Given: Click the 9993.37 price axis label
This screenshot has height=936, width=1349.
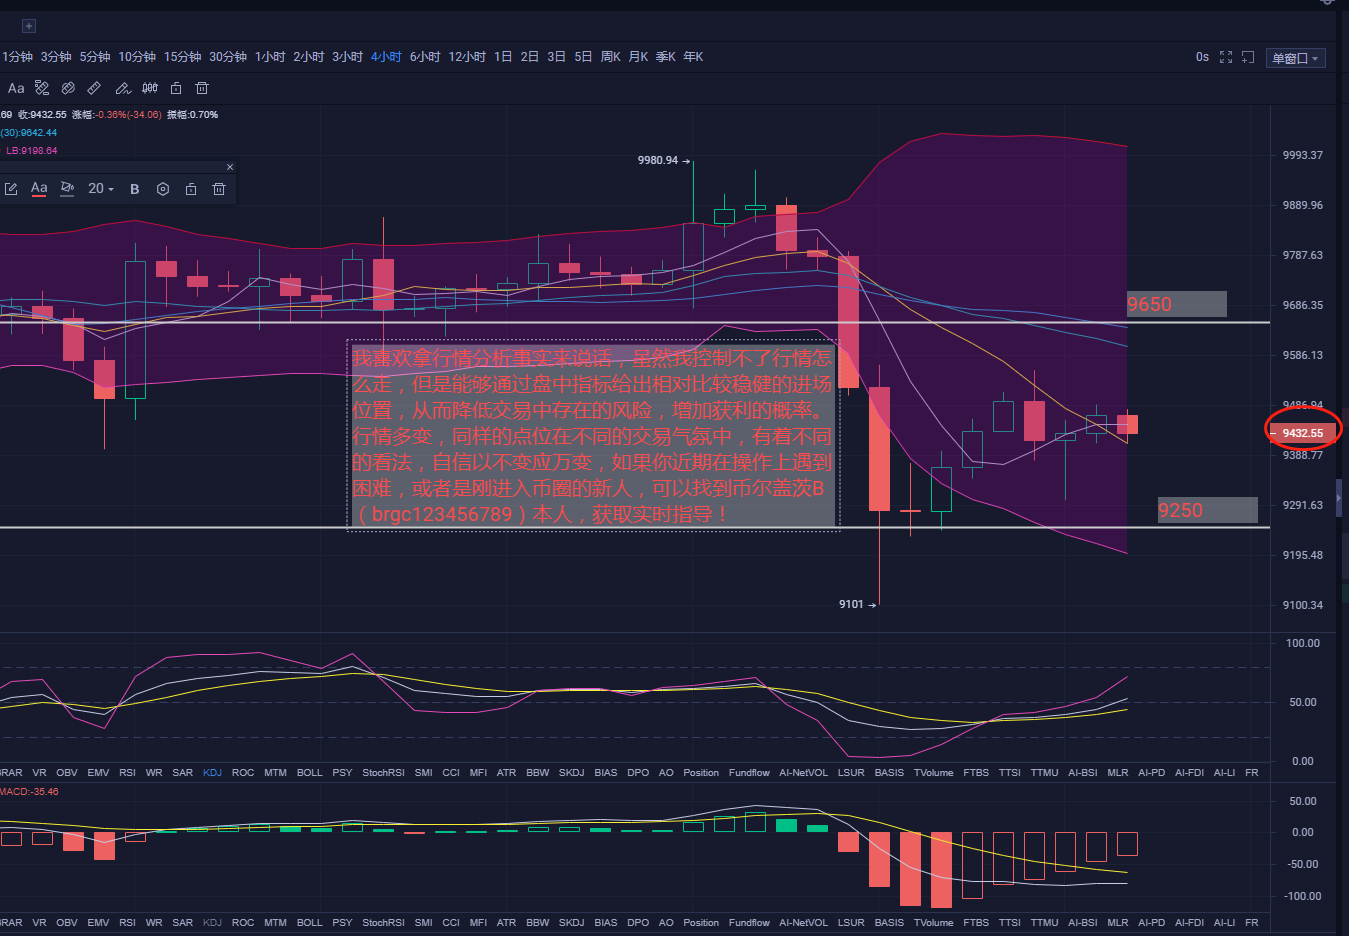Looking at the screenshot, I should coord(1302,155).
